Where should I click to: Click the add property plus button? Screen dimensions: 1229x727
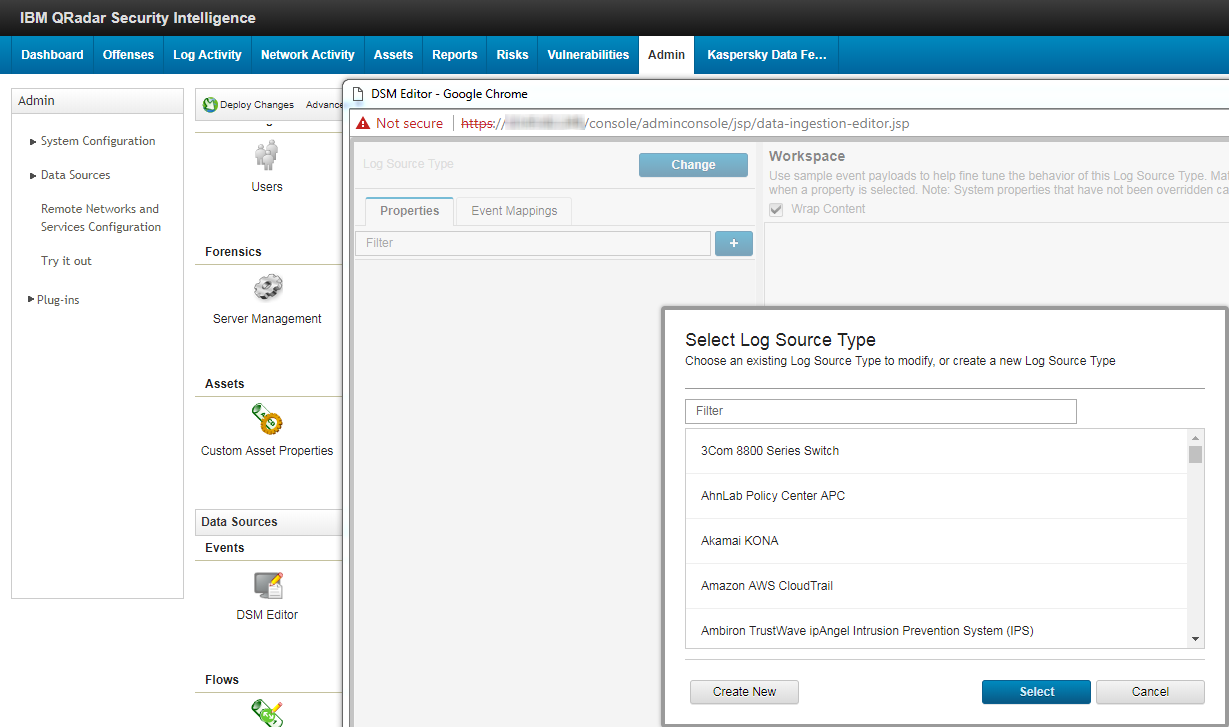(x=733, y=243)
